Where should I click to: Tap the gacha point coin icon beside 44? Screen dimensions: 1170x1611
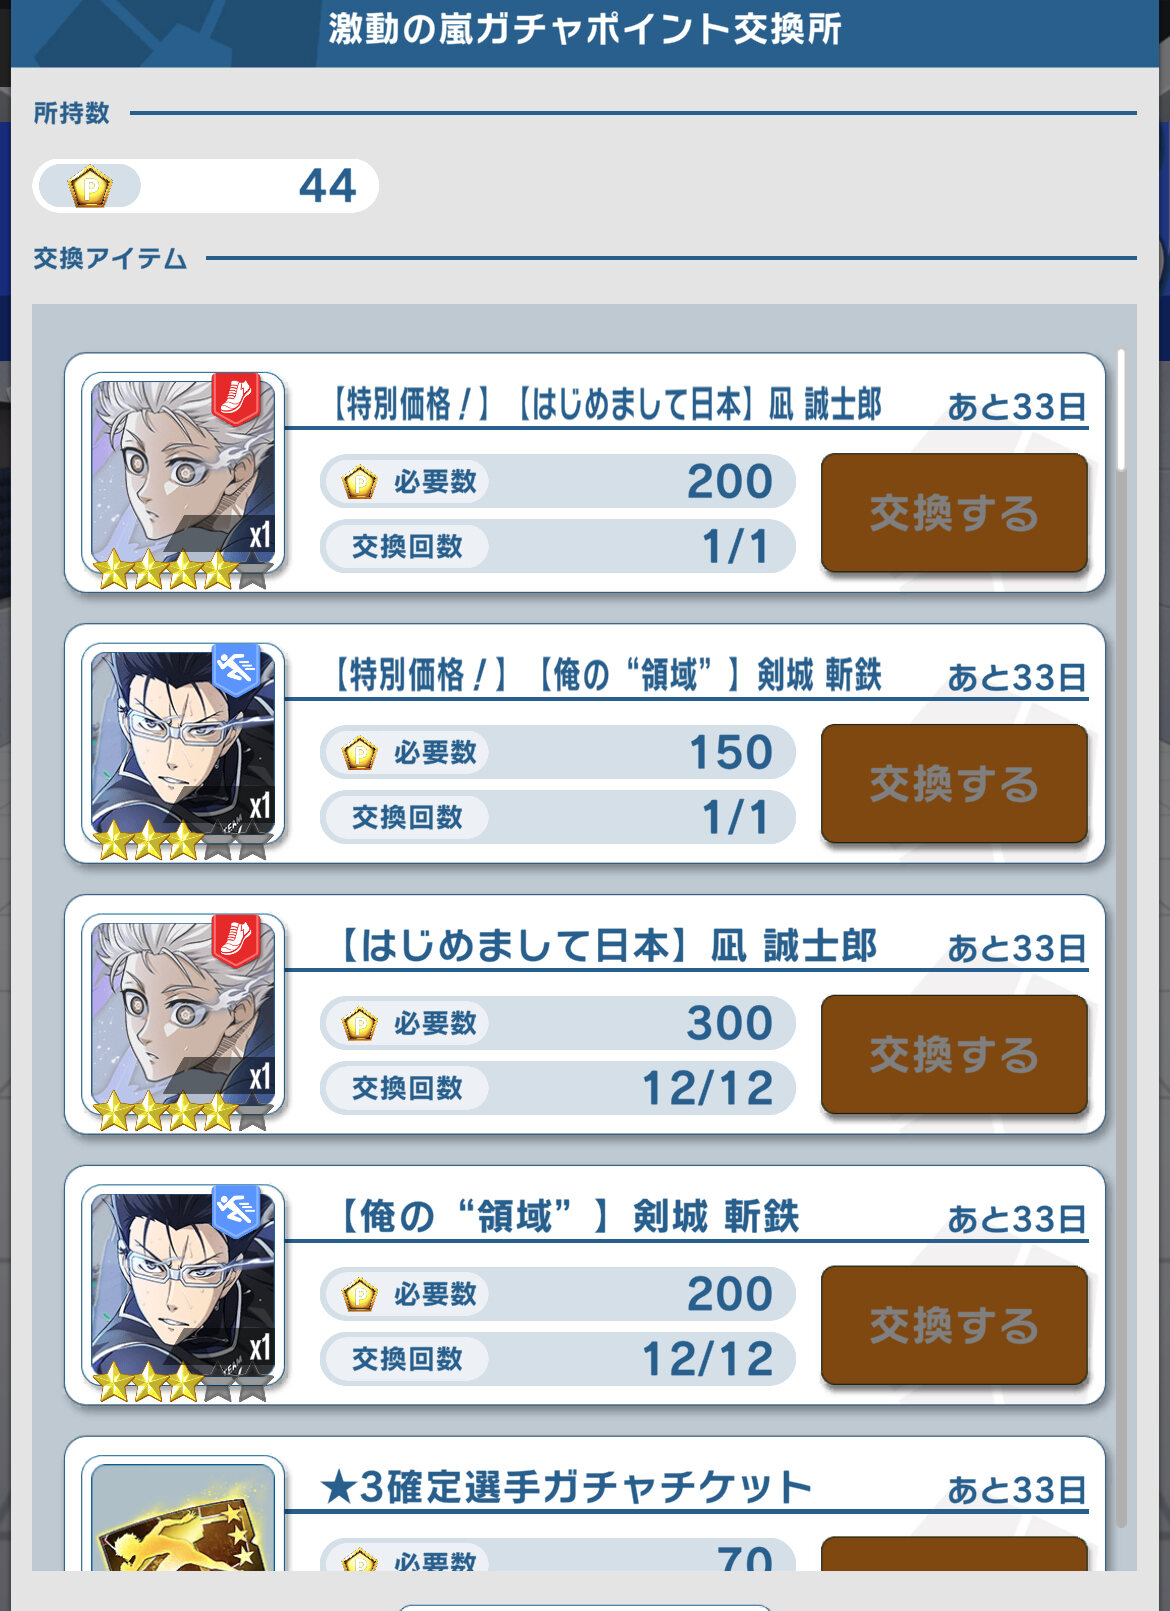pyautogui.click(x=89, y=186)
